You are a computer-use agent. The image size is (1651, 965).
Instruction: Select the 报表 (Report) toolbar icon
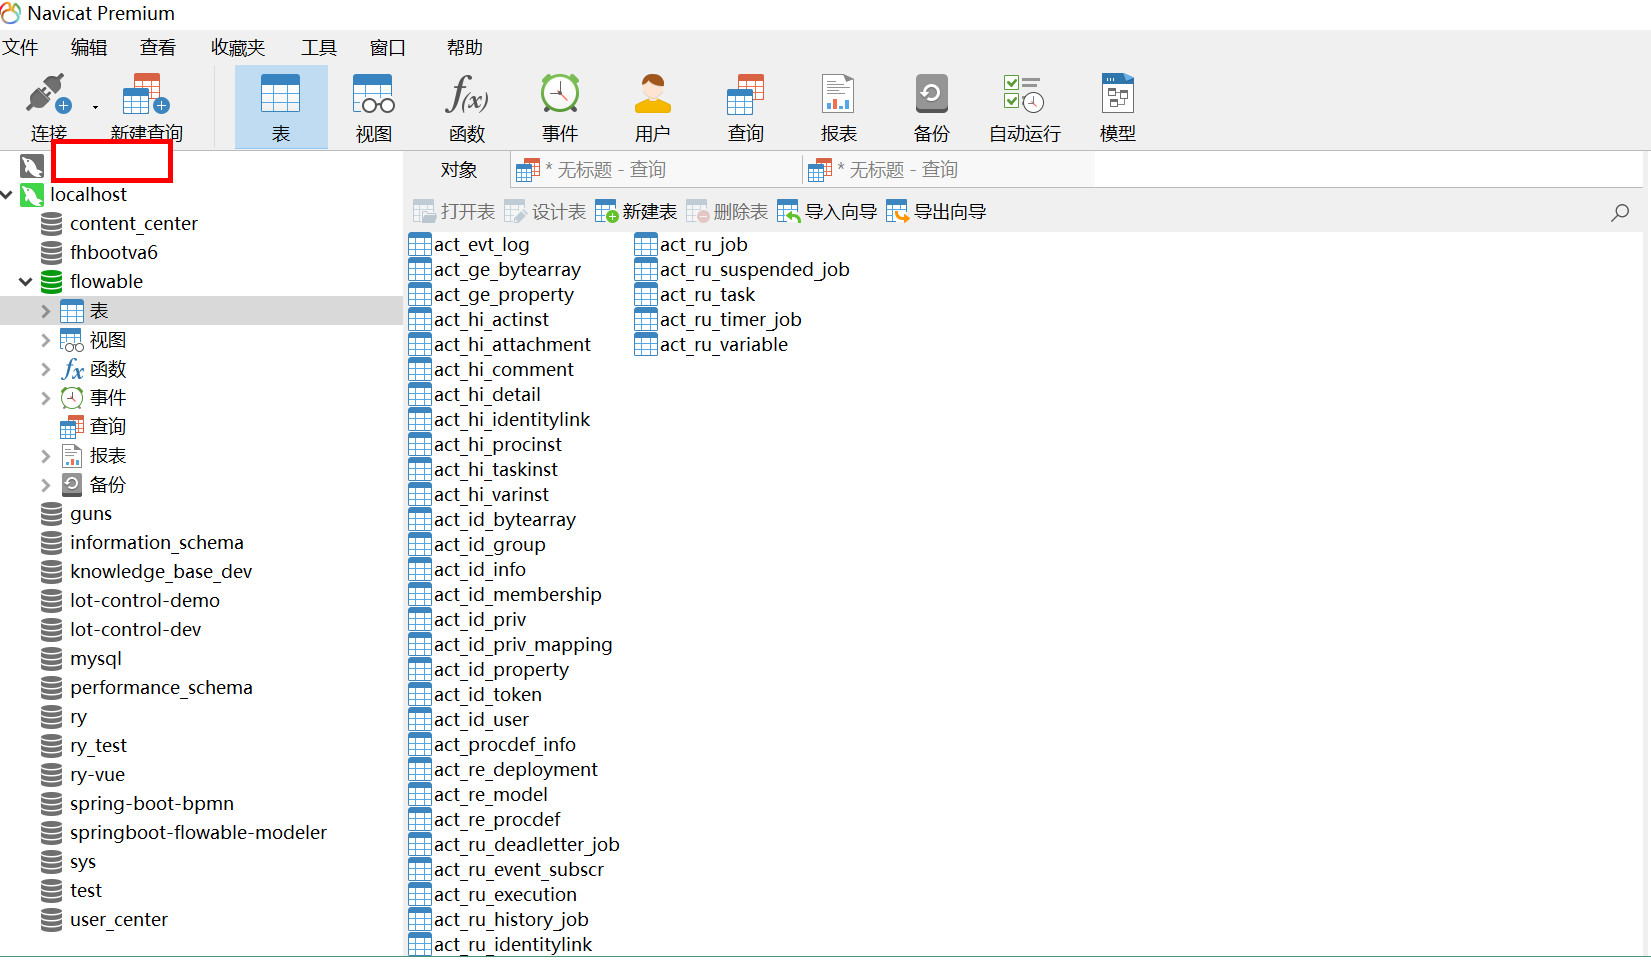click(x=838, y=107)
